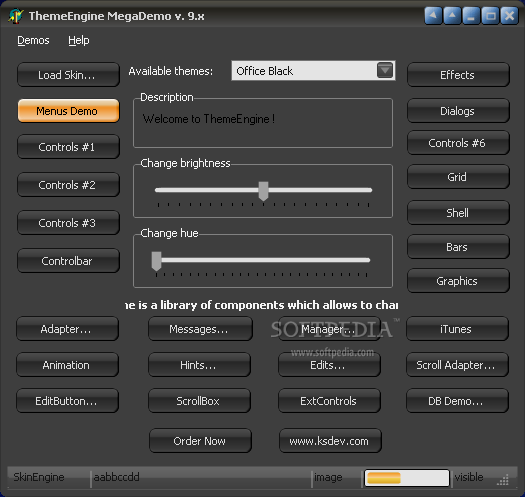
Task: Click the hue slider thumb
Action: tap(156, 261)
